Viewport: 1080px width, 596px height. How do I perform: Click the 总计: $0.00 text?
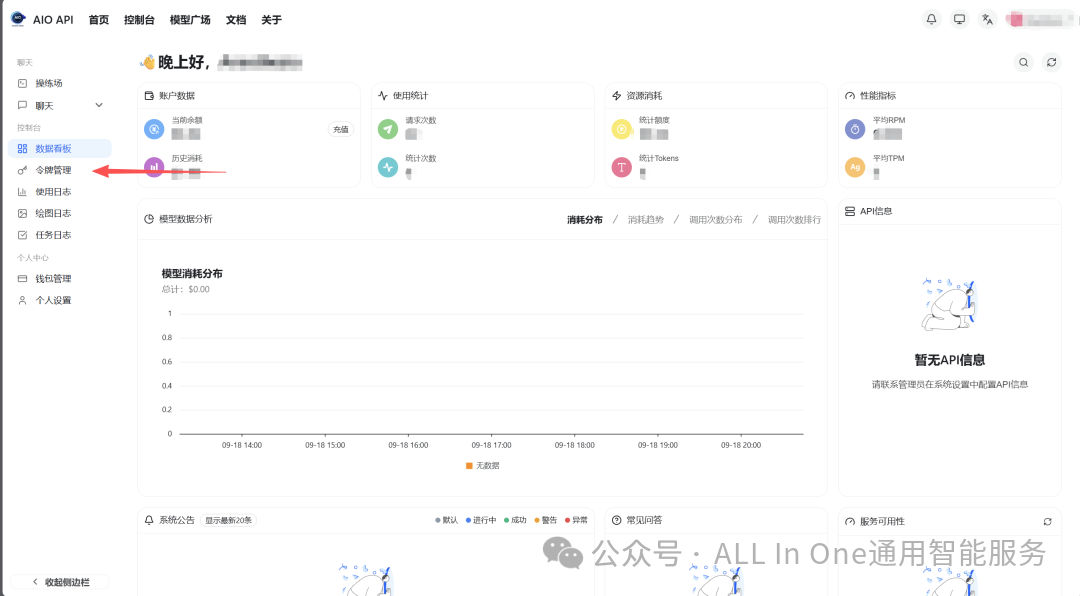point(186,289)
